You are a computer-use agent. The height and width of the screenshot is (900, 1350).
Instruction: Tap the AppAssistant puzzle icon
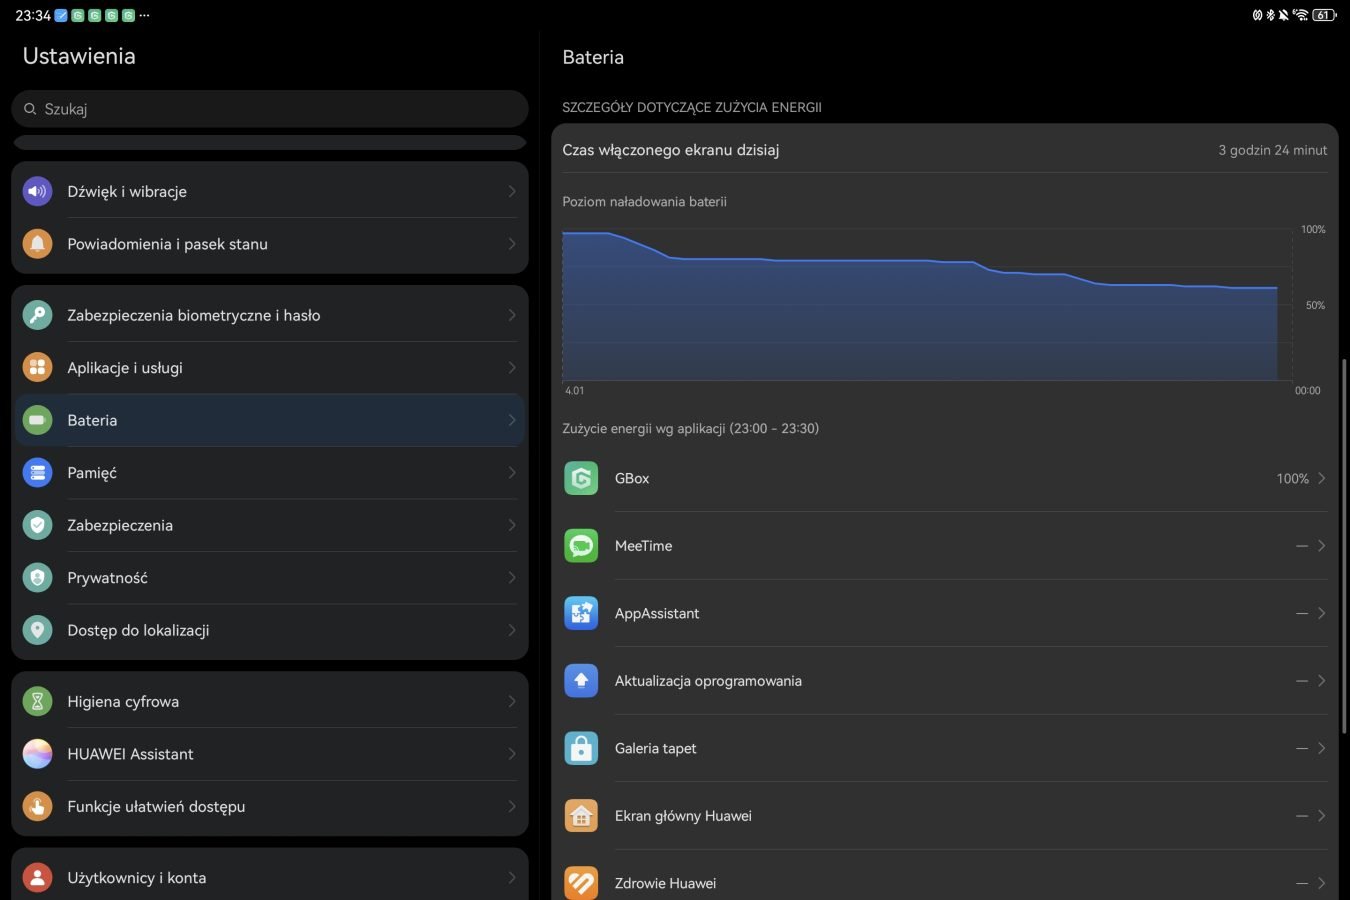point(581,613)
